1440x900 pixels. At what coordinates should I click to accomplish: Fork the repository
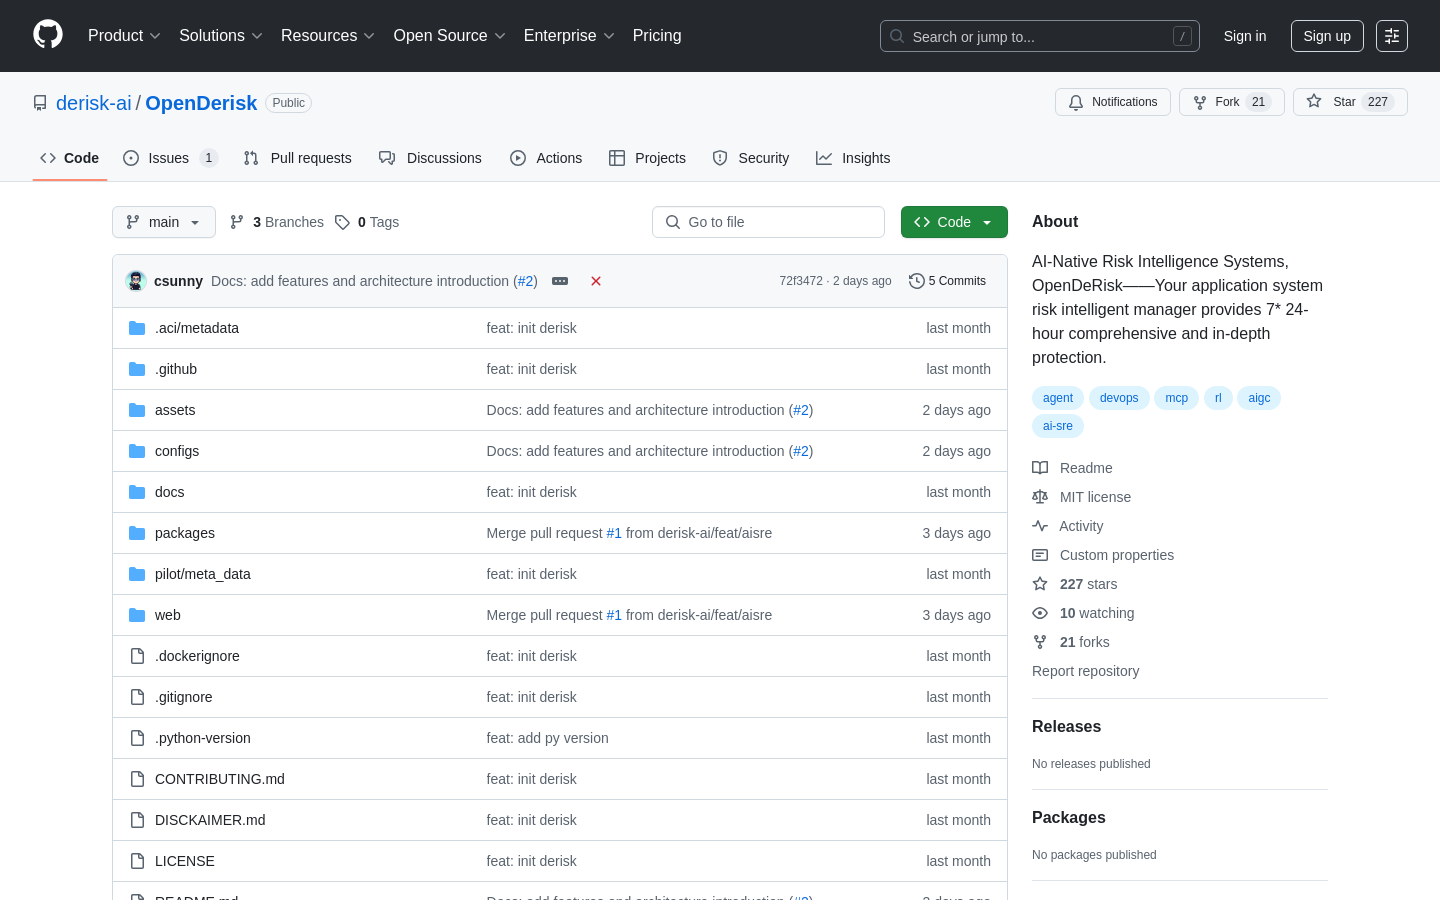tap(1232, 102)
